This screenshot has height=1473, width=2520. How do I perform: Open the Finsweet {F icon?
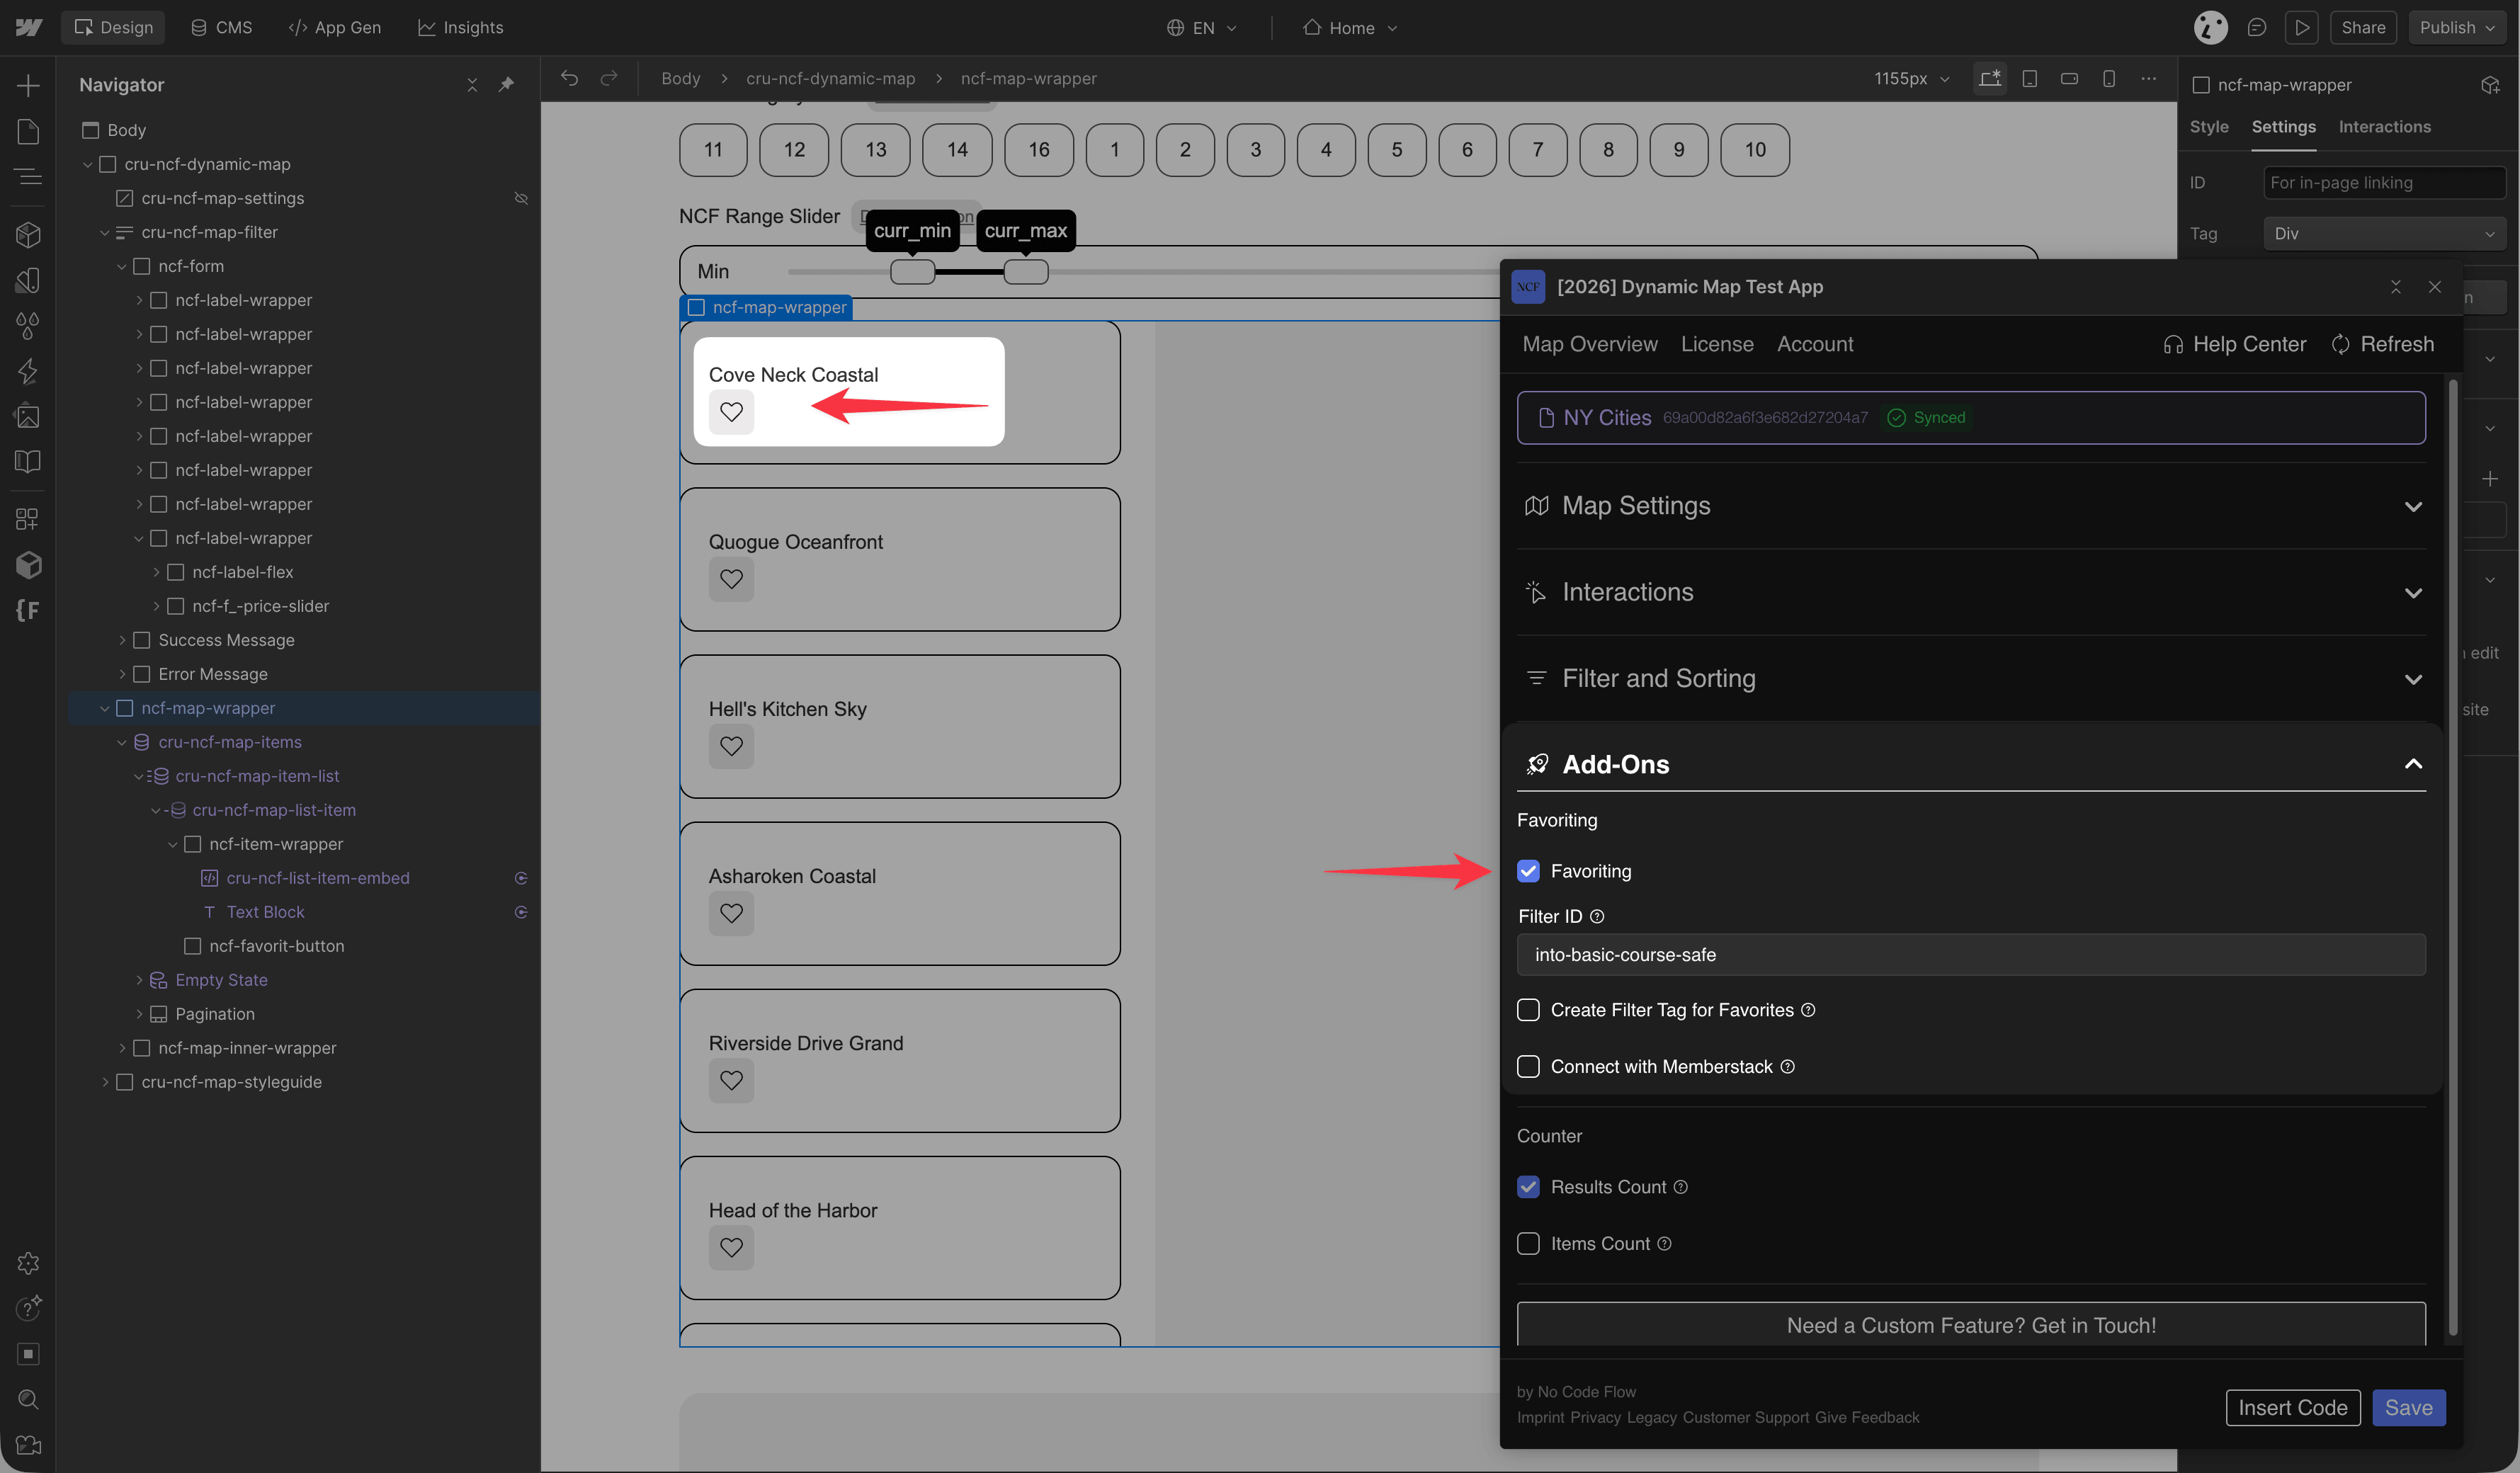(28, 610)
